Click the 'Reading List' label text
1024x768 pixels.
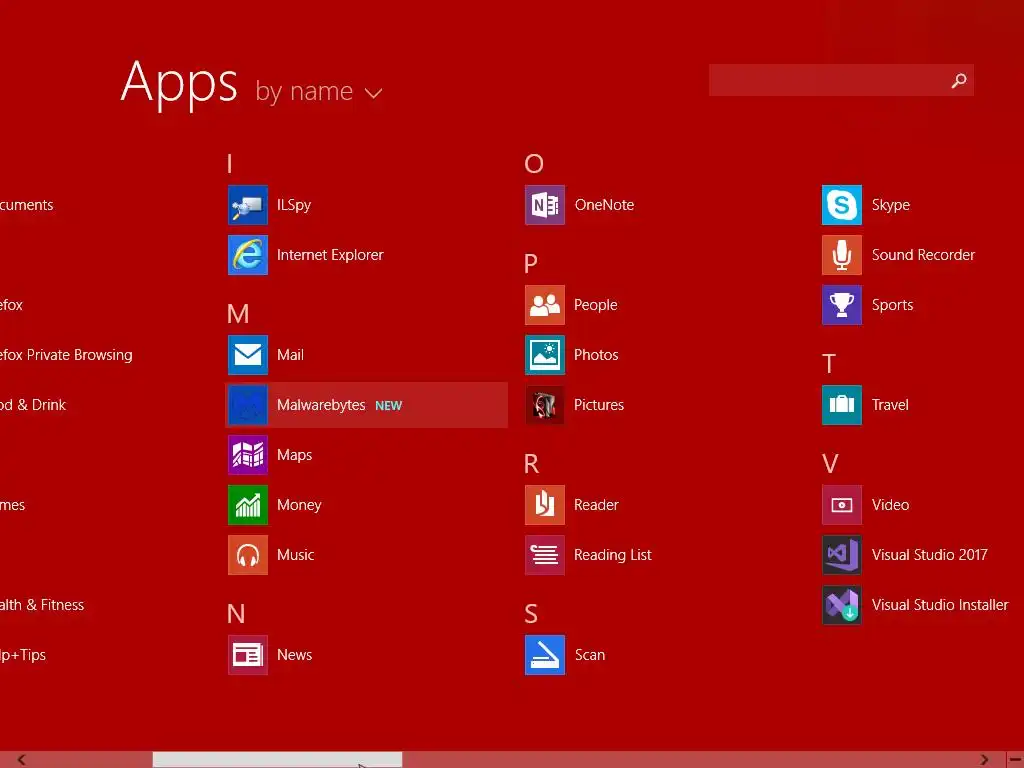613,555
